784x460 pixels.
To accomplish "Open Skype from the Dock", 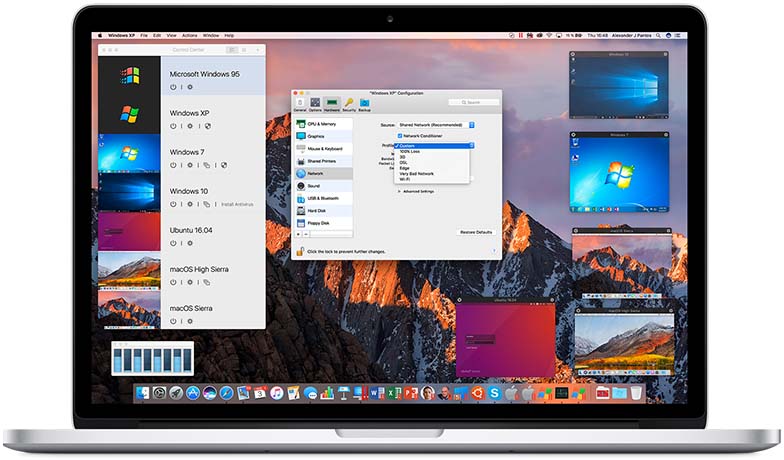I will pos(494,393).
